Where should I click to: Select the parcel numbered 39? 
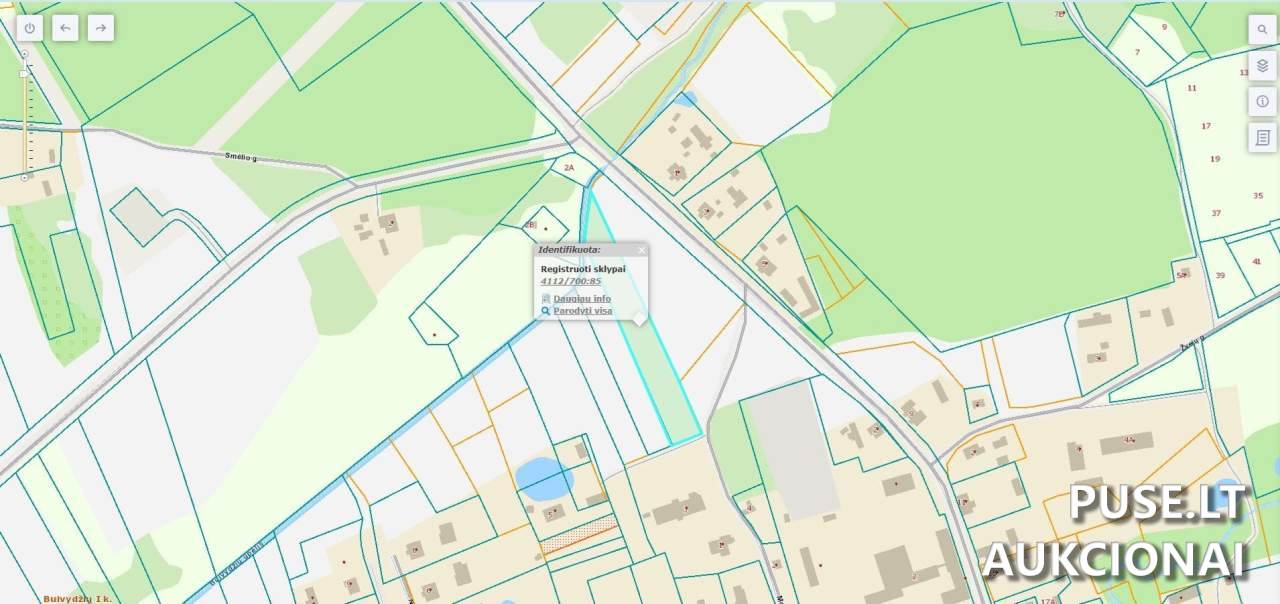point(1220,275)
